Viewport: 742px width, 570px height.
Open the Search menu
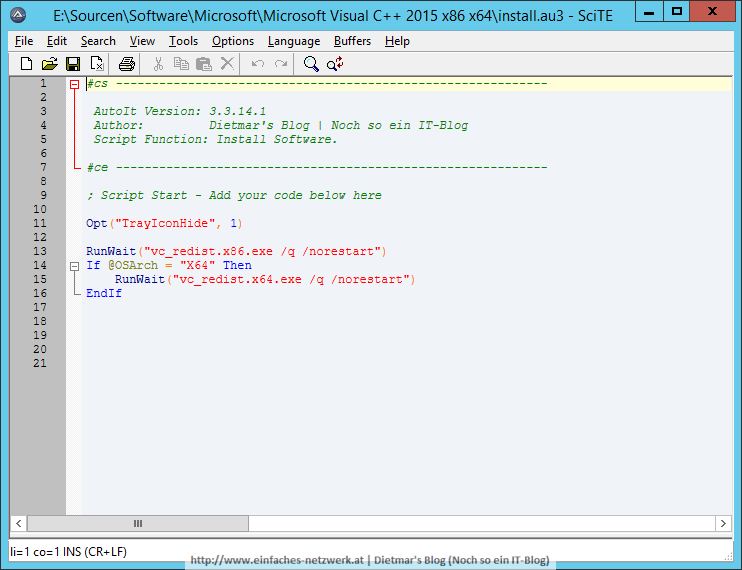point(98,41)
